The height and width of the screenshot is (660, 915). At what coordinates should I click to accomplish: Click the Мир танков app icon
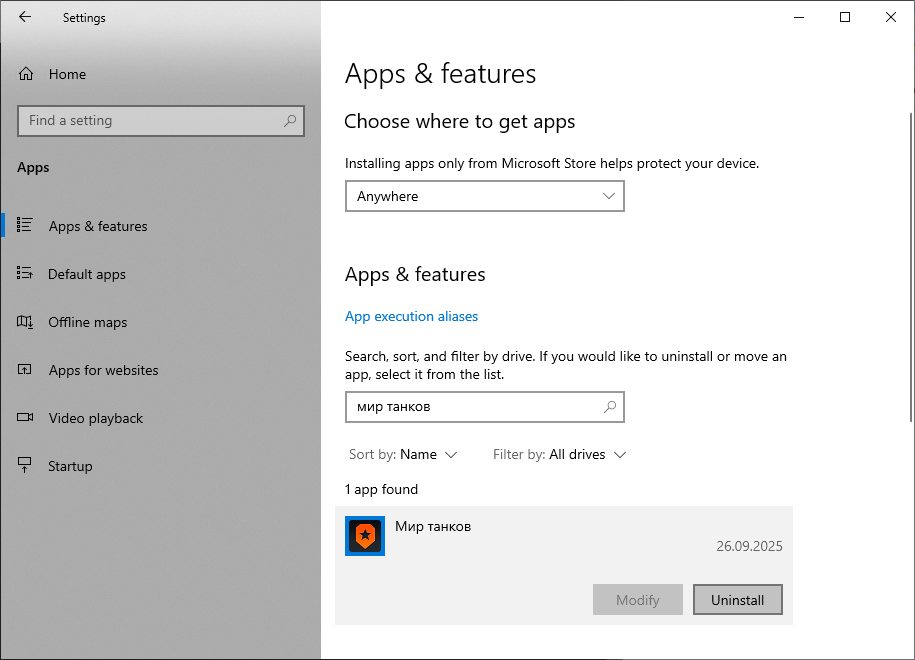[365, 536]
